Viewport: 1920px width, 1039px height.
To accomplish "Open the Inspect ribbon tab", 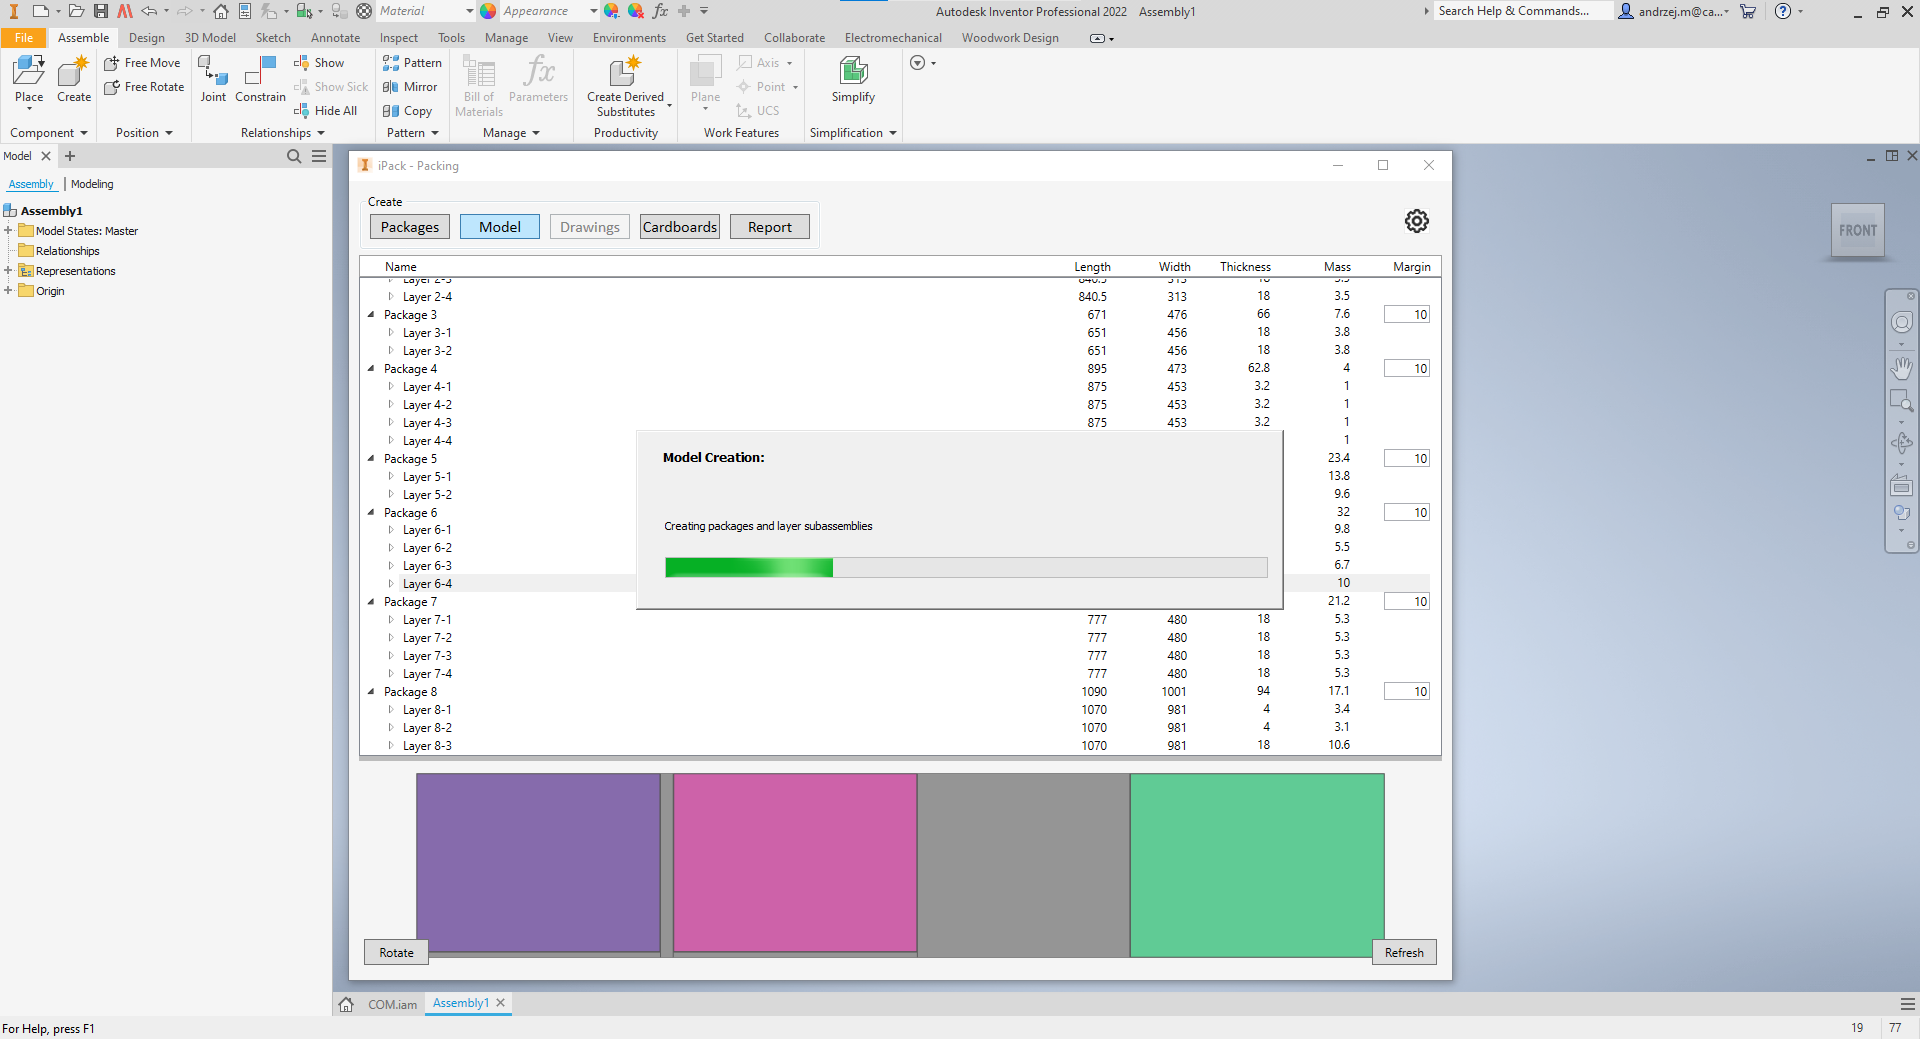I will coord(398,38).
